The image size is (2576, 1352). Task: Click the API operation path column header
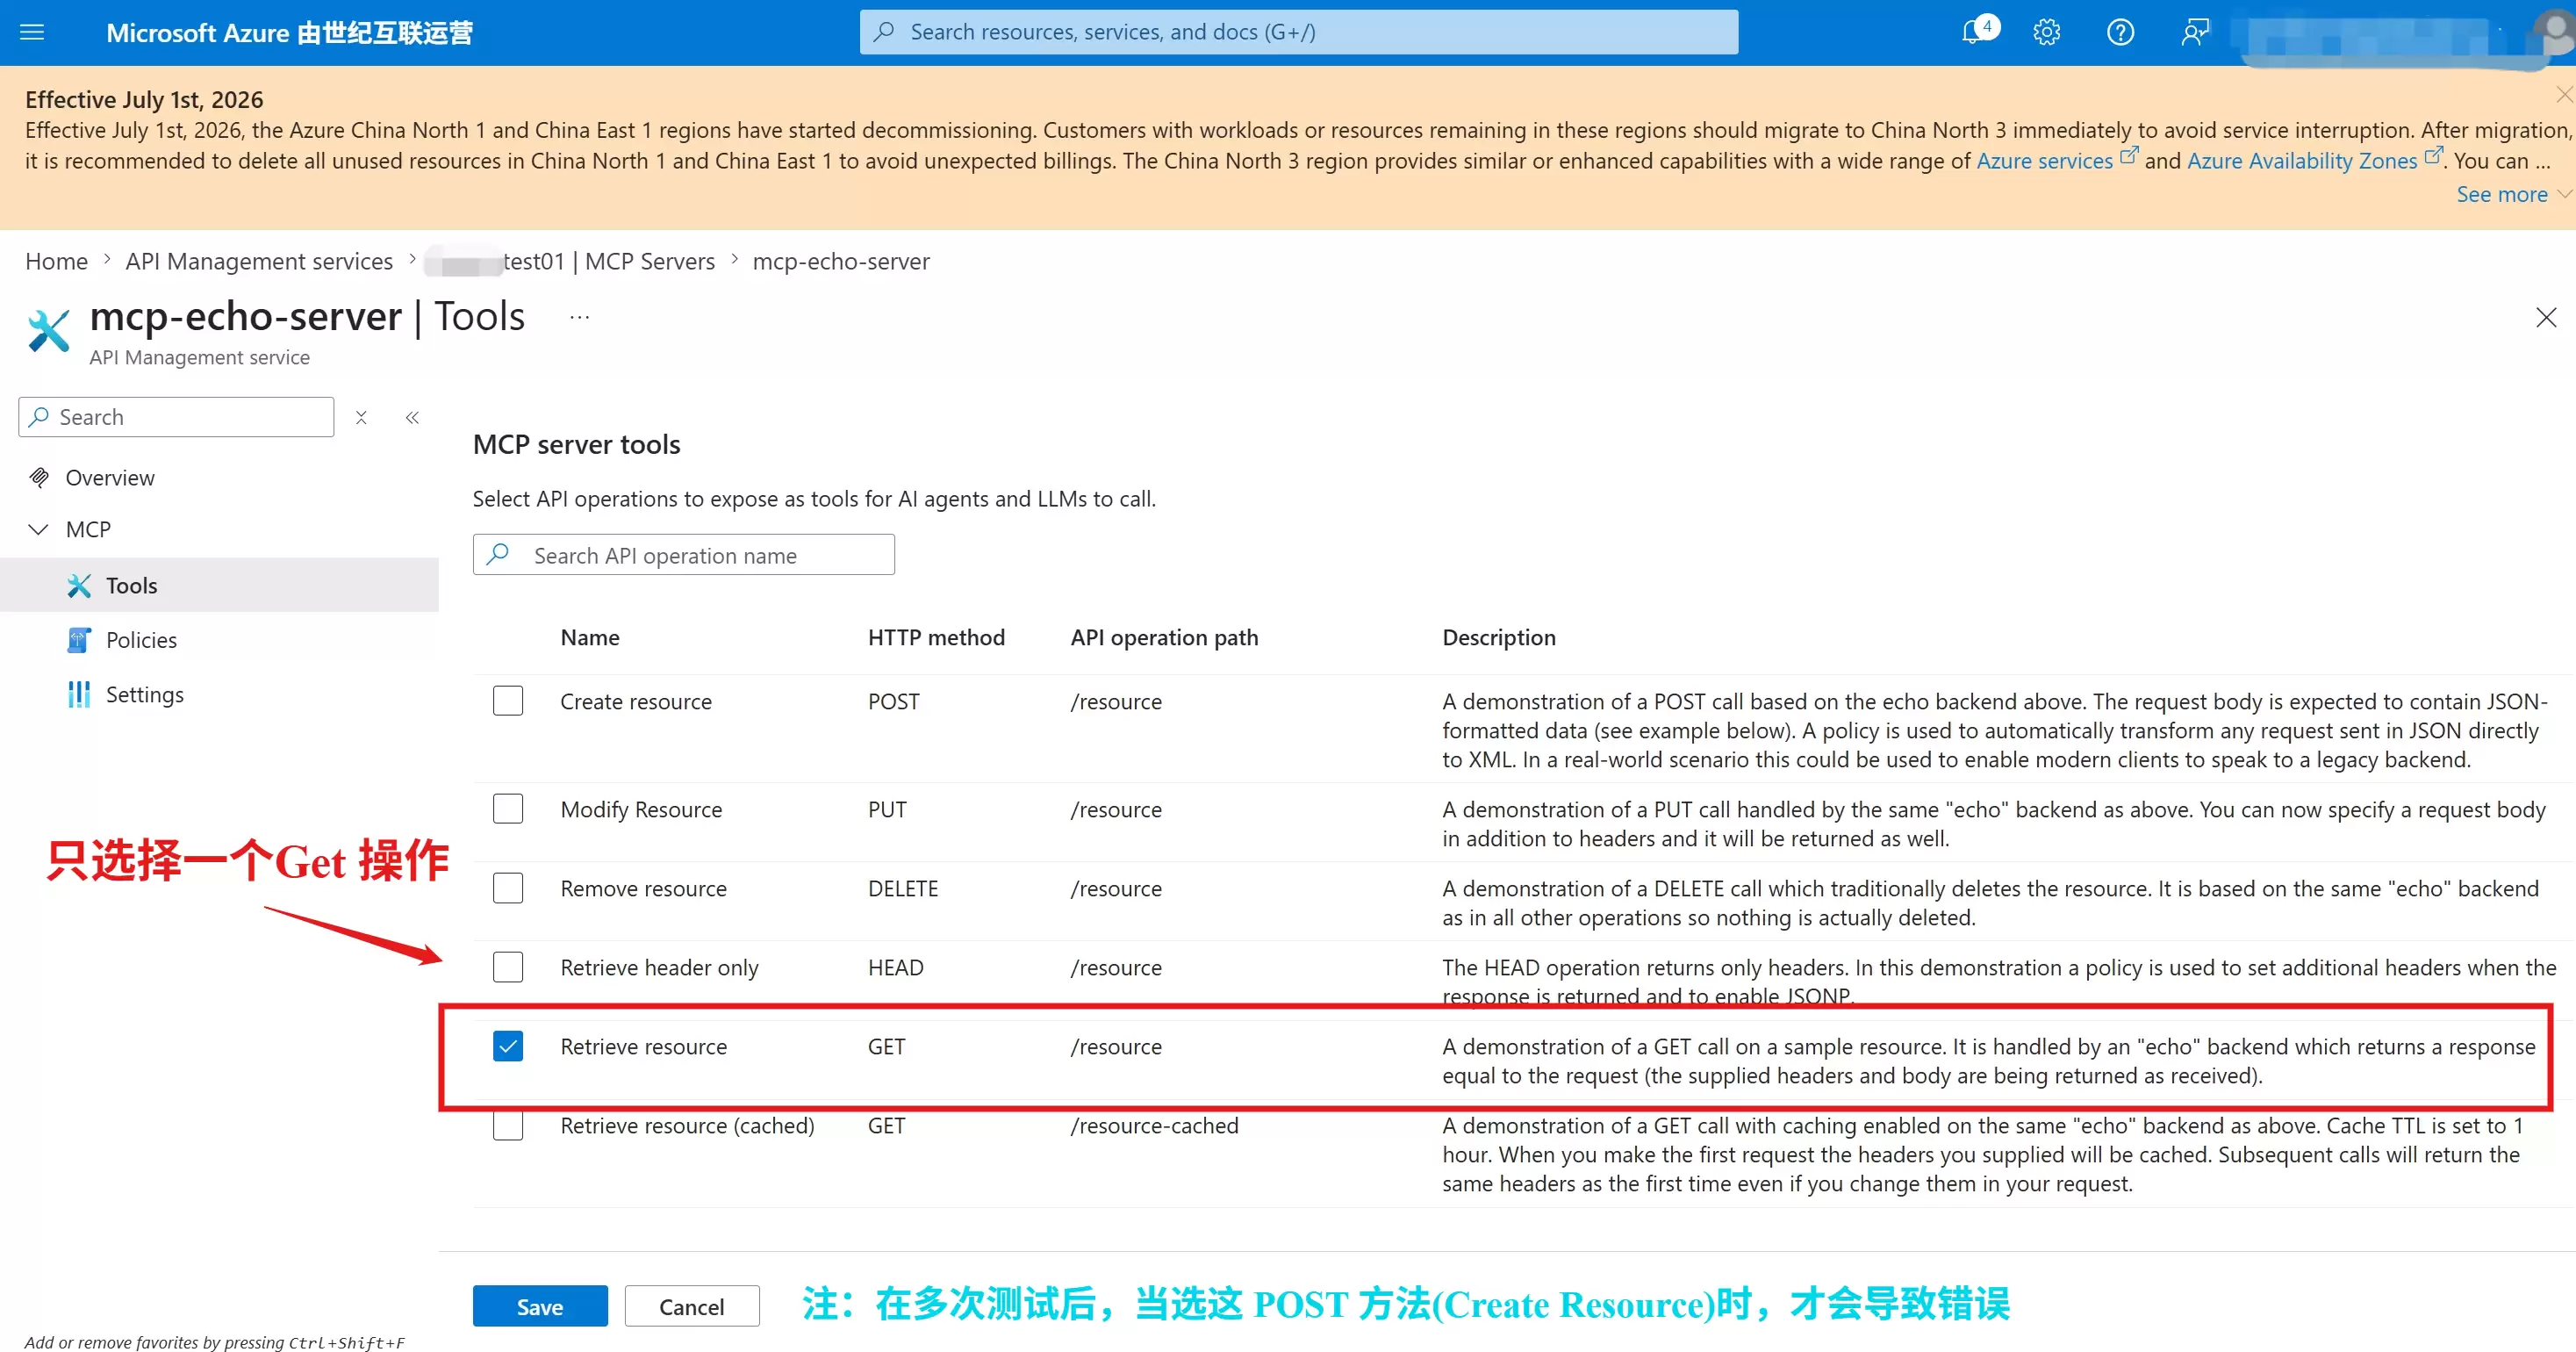click(1164, 637)
